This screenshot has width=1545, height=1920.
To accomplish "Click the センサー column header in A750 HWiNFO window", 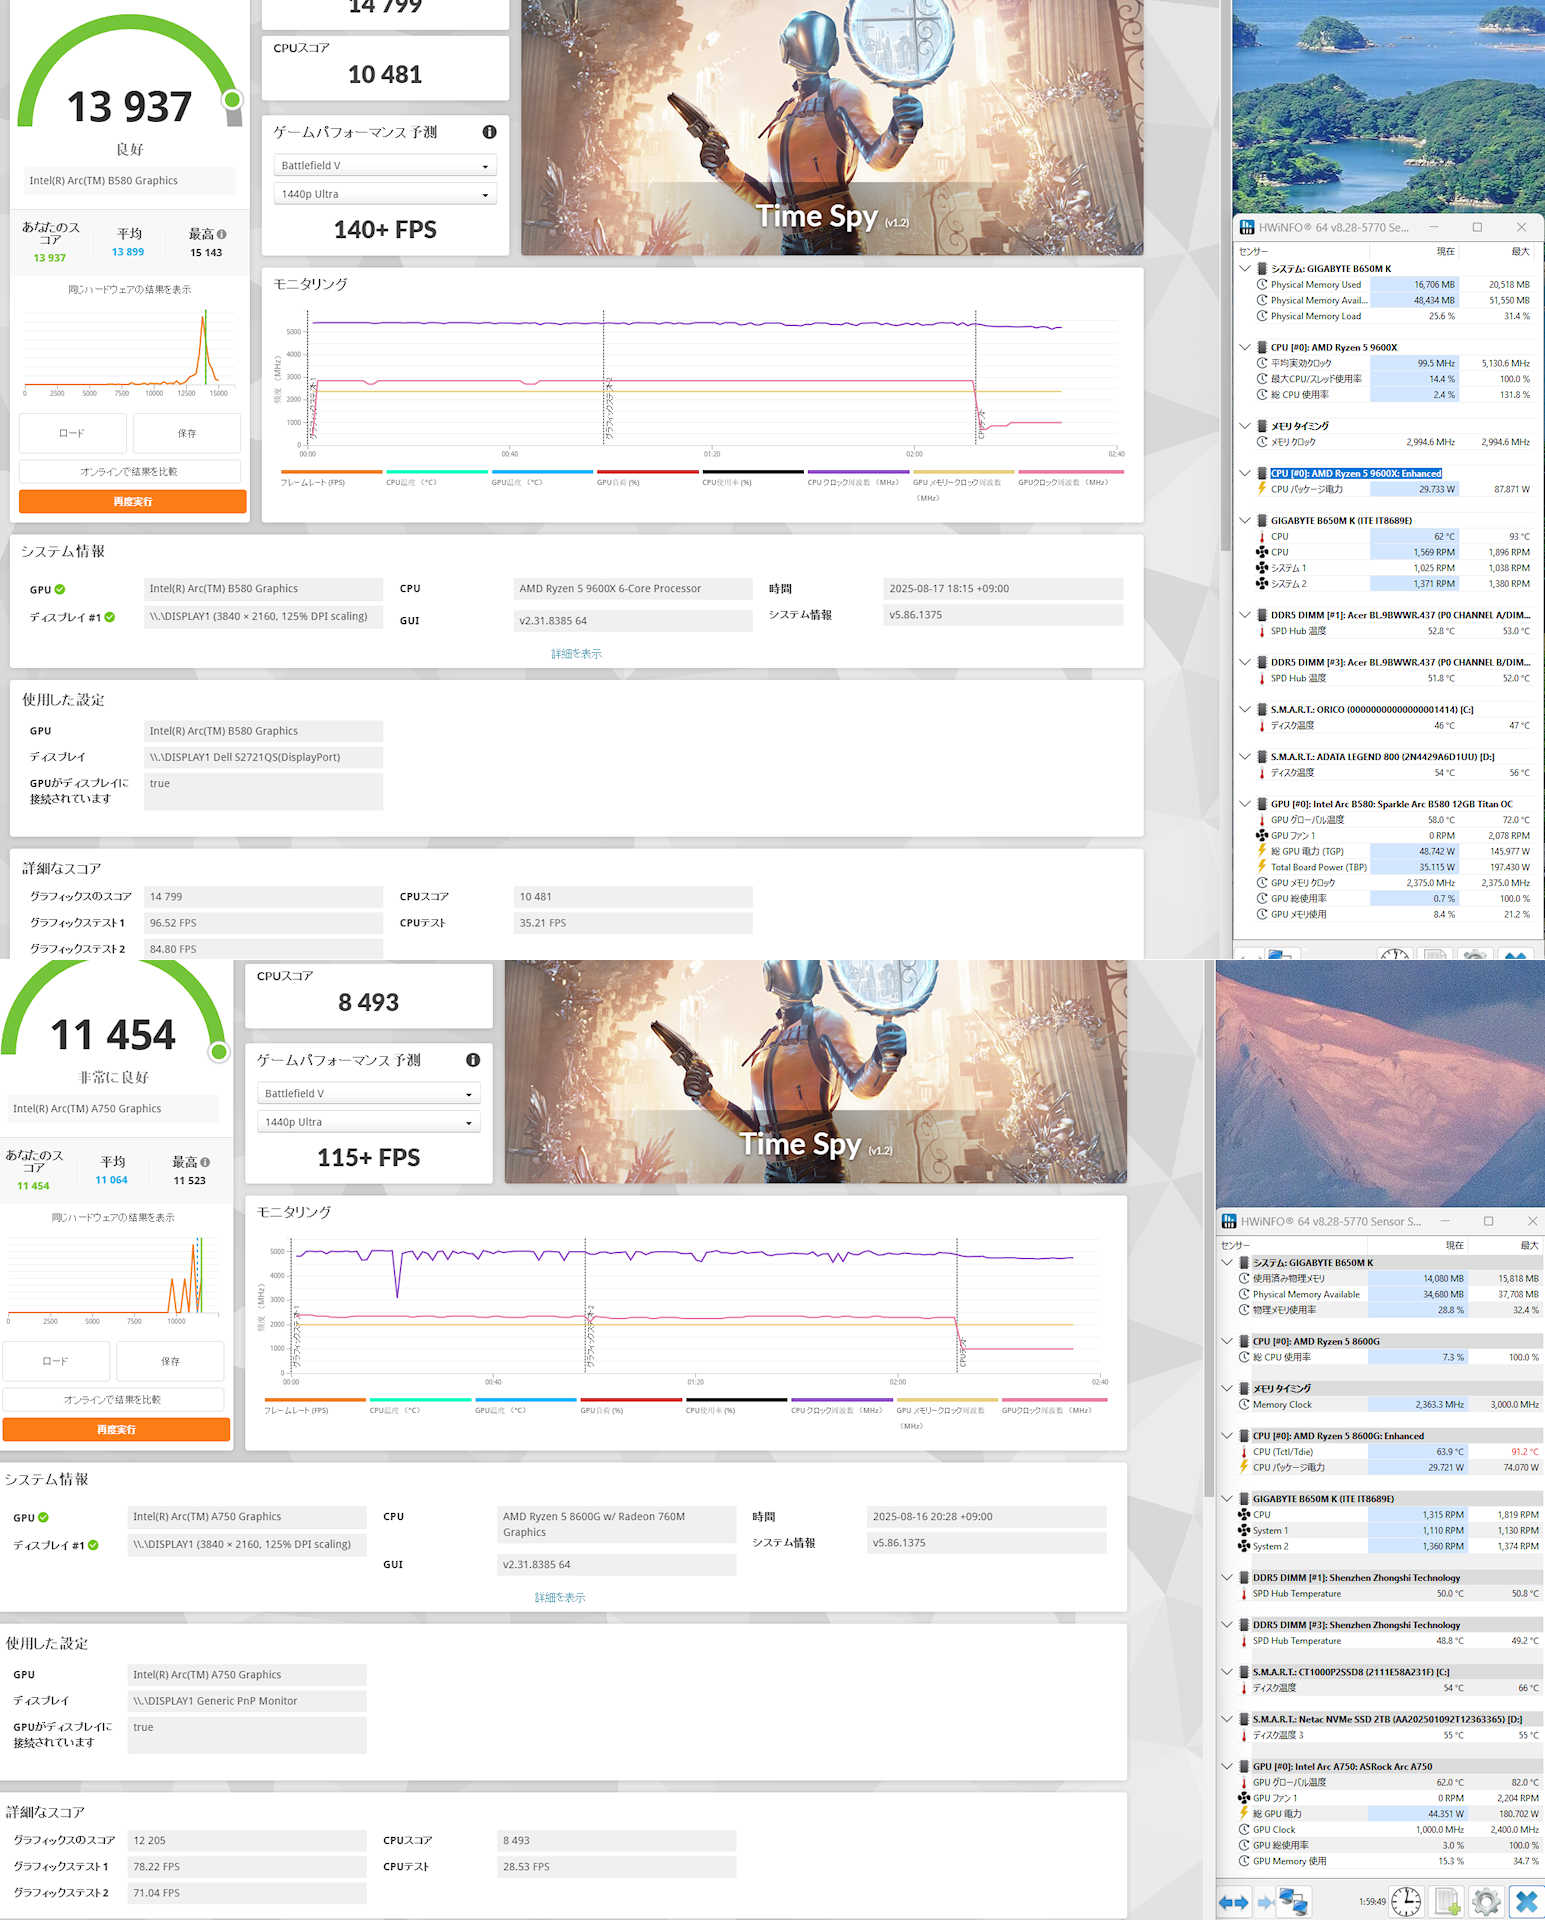I will (1292, 1245).
